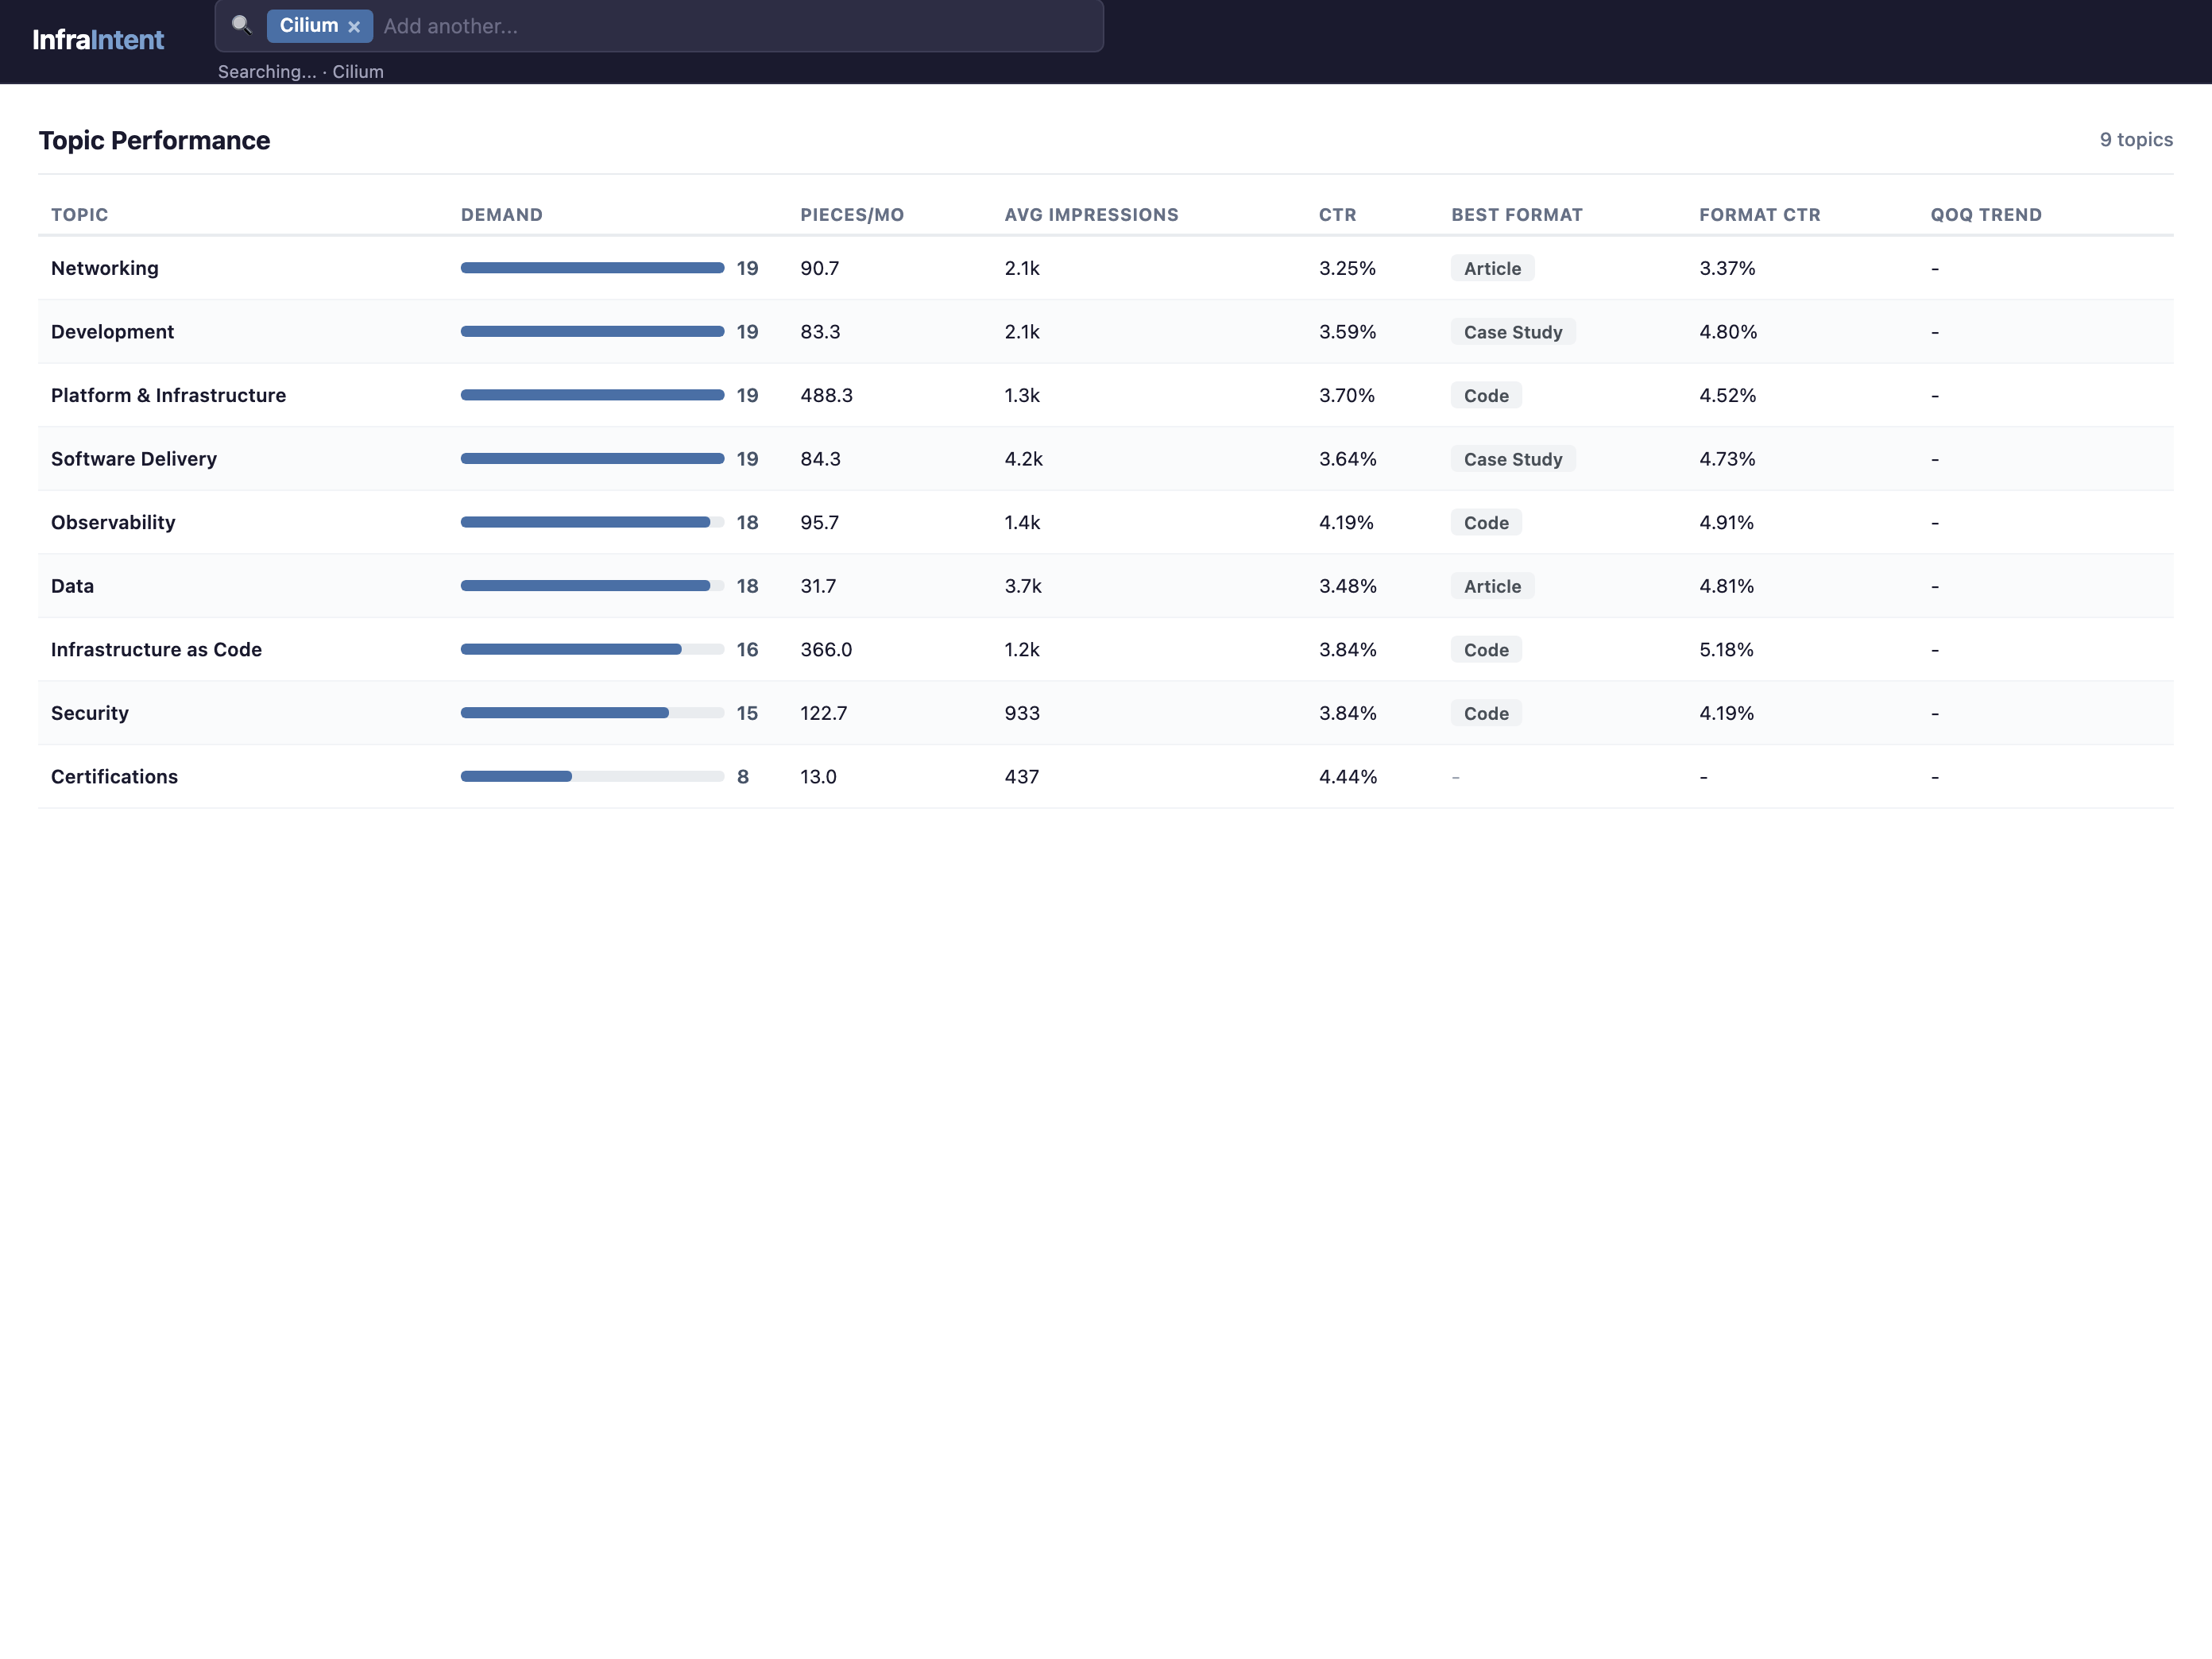Select the Development topic

[112, 331]
